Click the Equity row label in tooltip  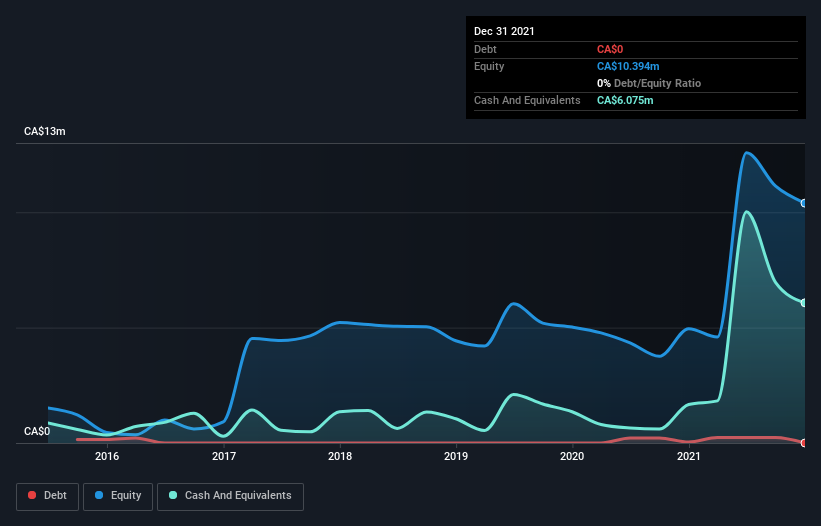click(x=489, y=66)
